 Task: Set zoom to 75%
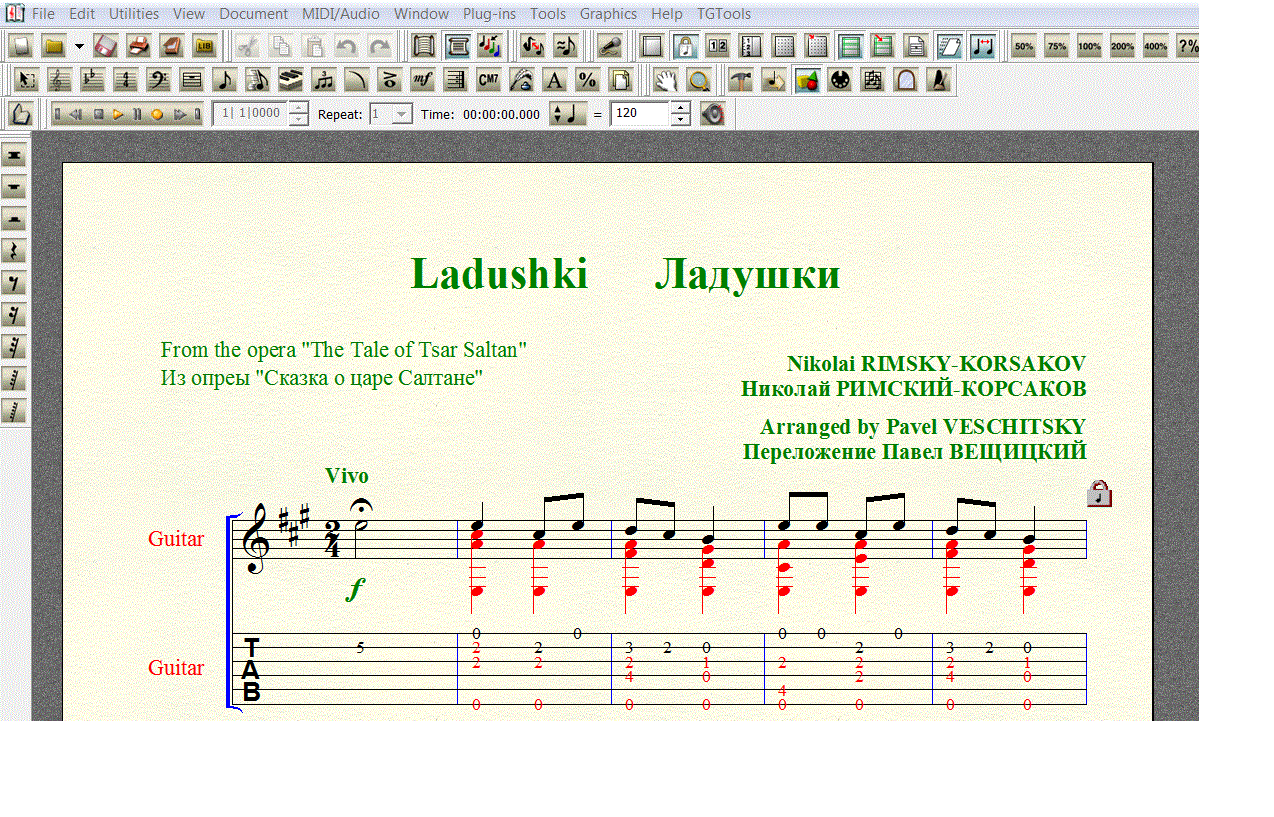[x=1057, y=46]
